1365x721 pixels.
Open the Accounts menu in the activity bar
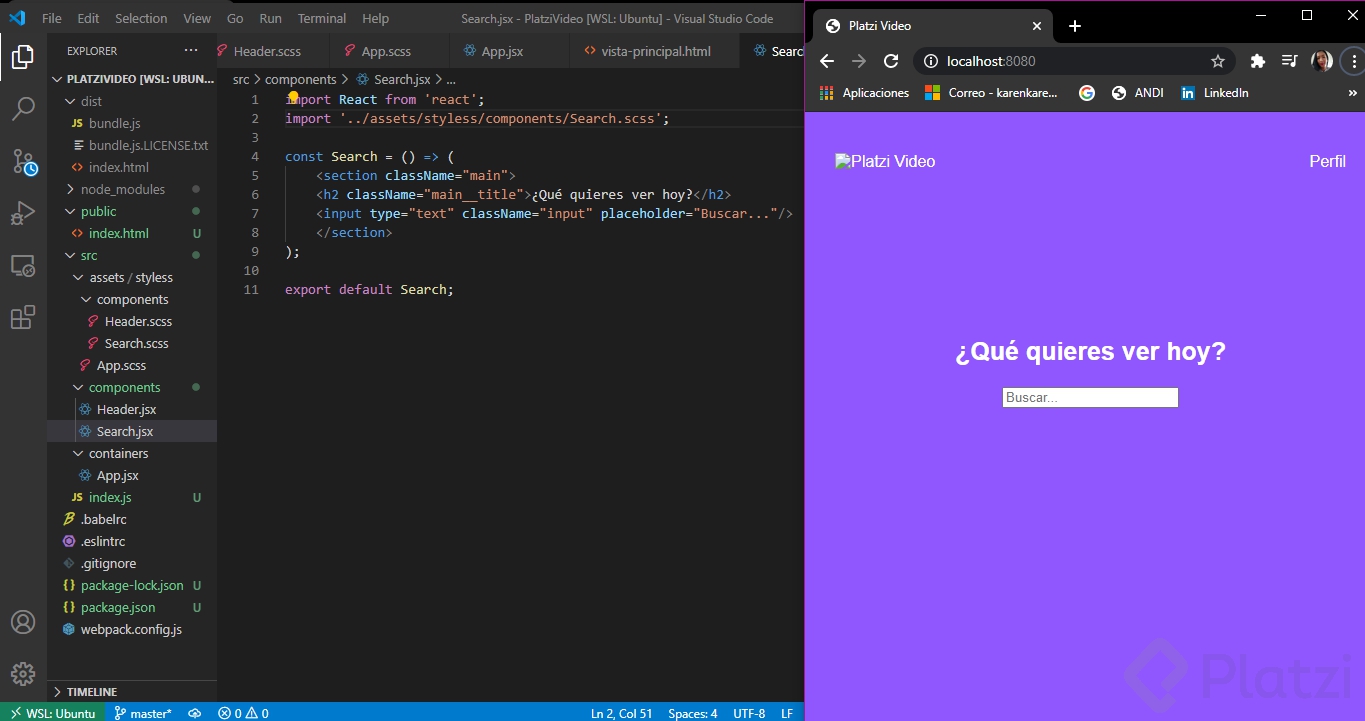pos(23,622)
